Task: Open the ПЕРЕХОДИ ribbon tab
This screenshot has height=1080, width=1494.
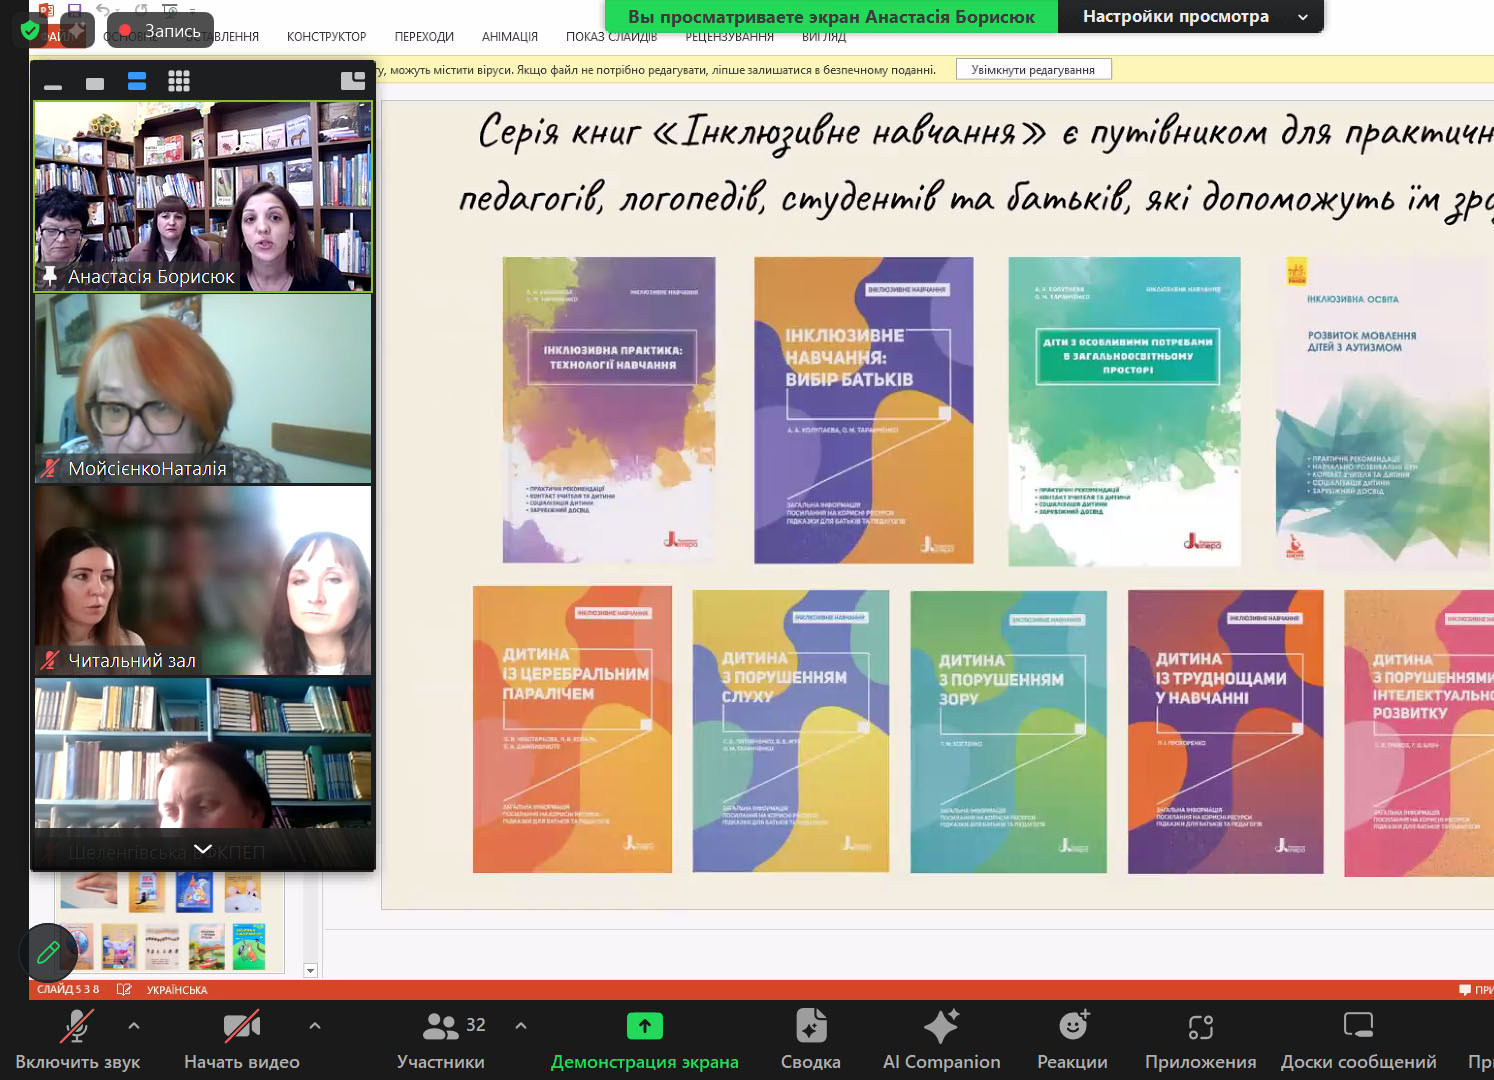Action: click(x=424, y=37)
